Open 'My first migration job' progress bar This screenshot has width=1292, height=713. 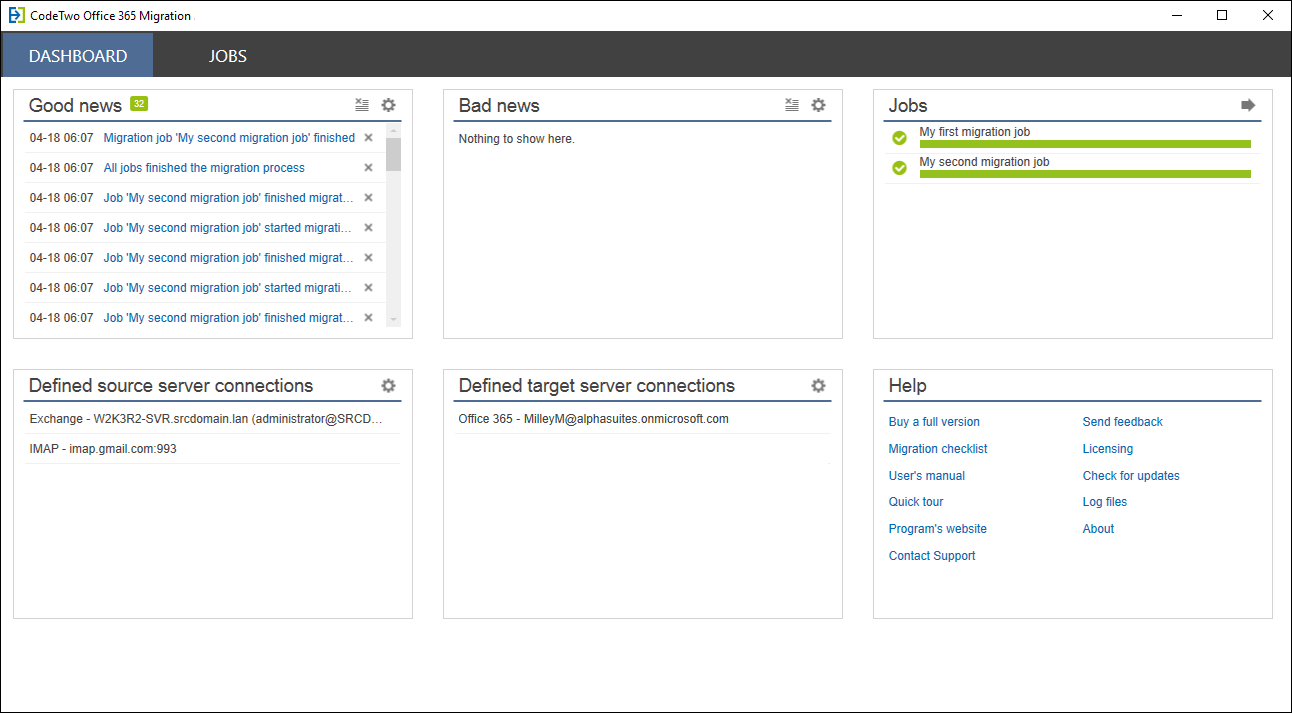(x=1085, y=144)
